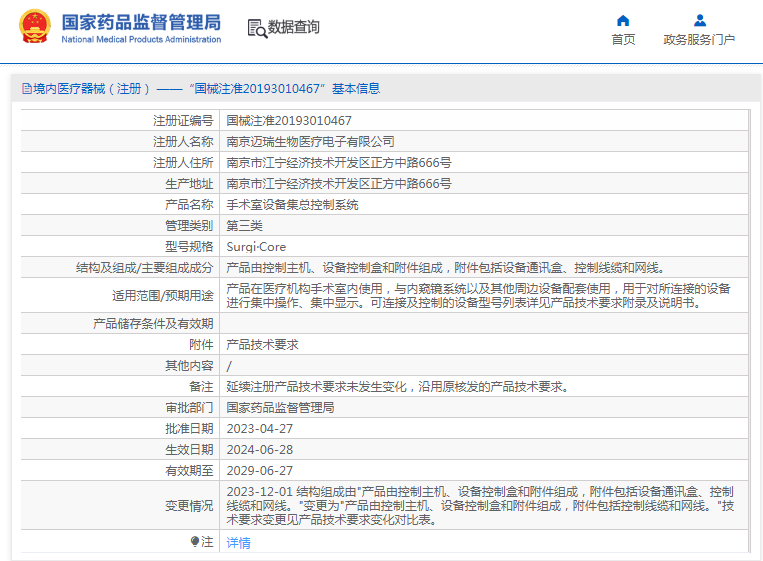Click approval department value 国家药品监督管理局

point(280,408)
